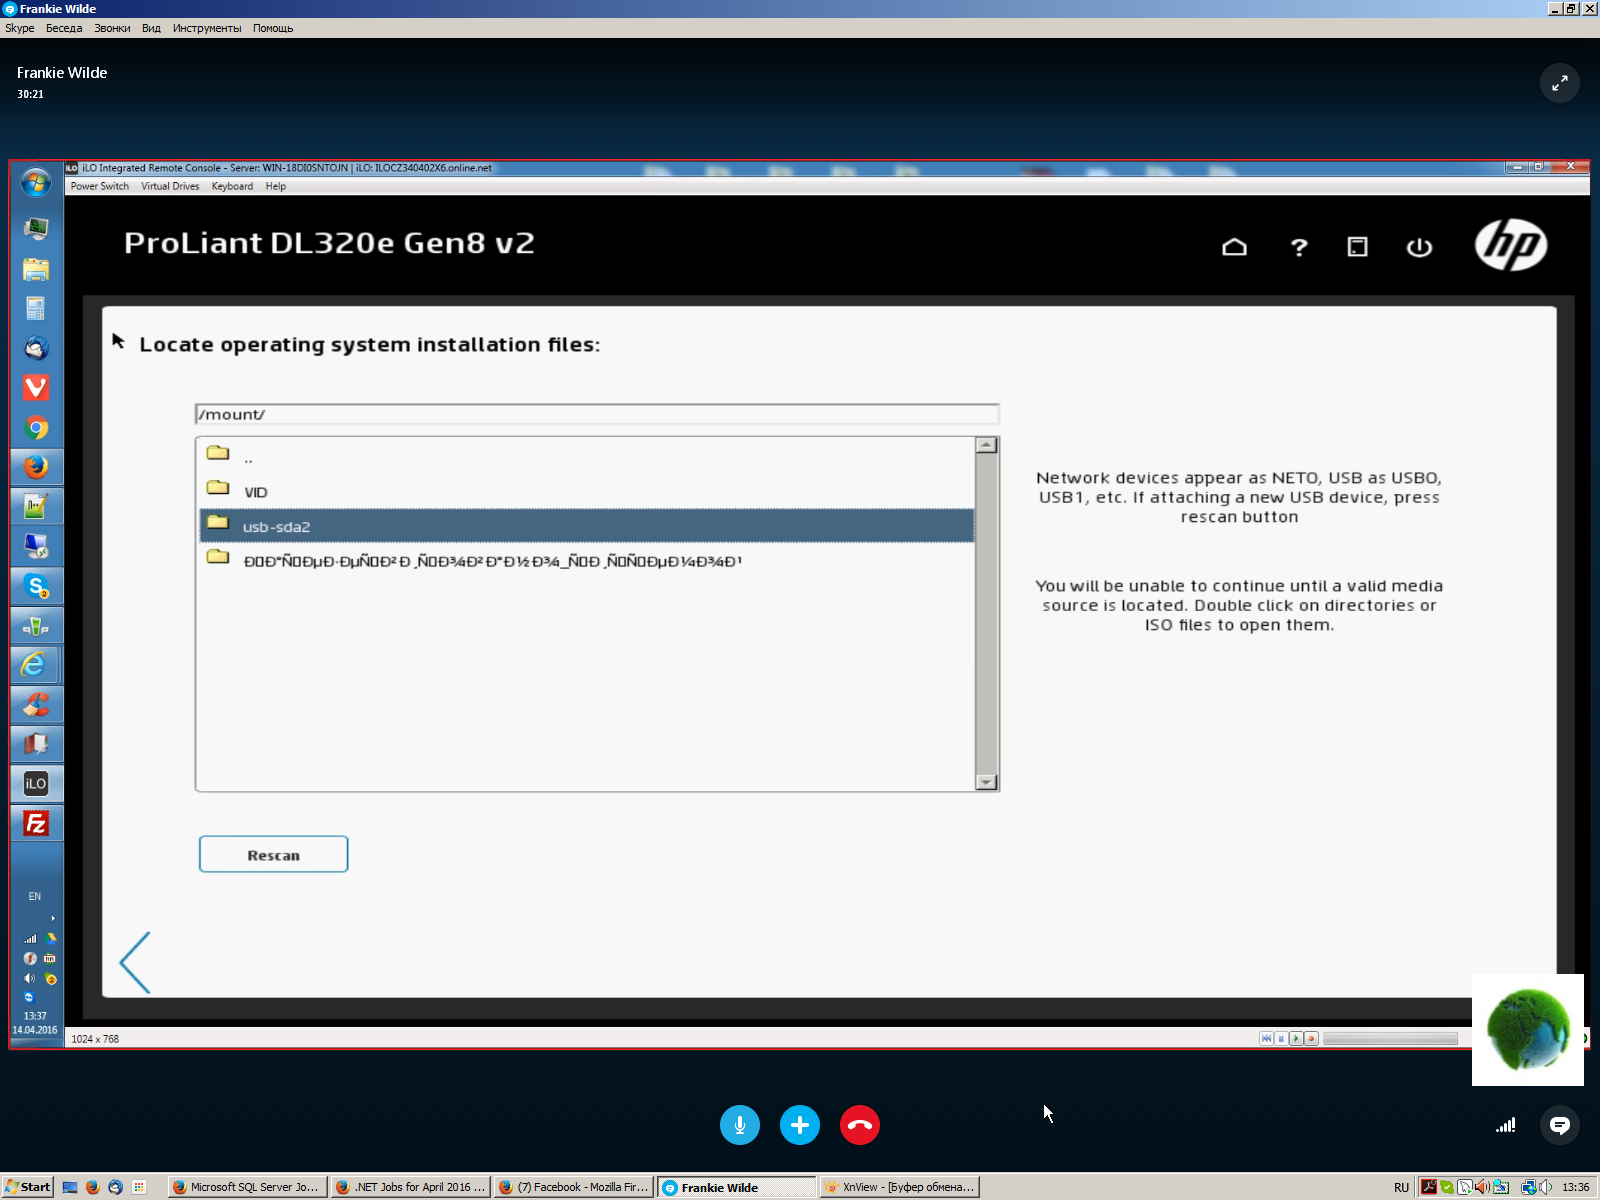Open the Помощь menu

tap(273, 28)
